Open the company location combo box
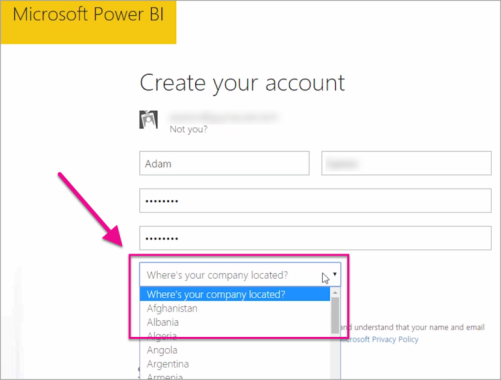Image resolution: width=501 pixels, height=380 pixels. pos(240,275)
